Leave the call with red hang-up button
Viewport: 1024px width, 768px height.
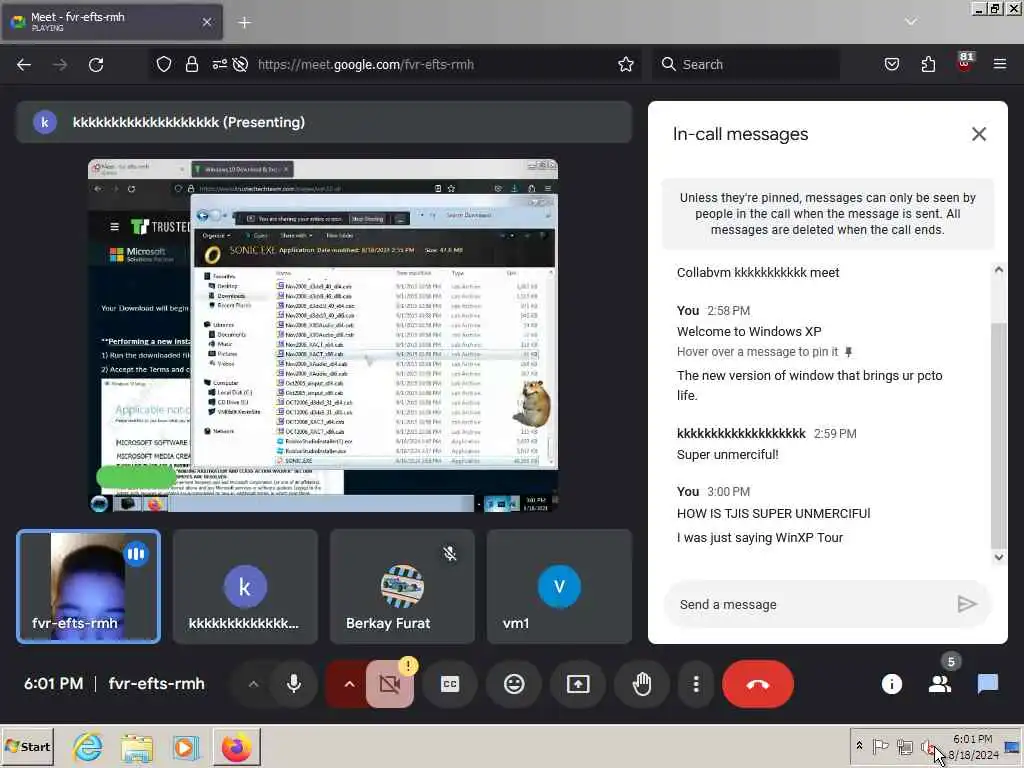pos(758,684)
